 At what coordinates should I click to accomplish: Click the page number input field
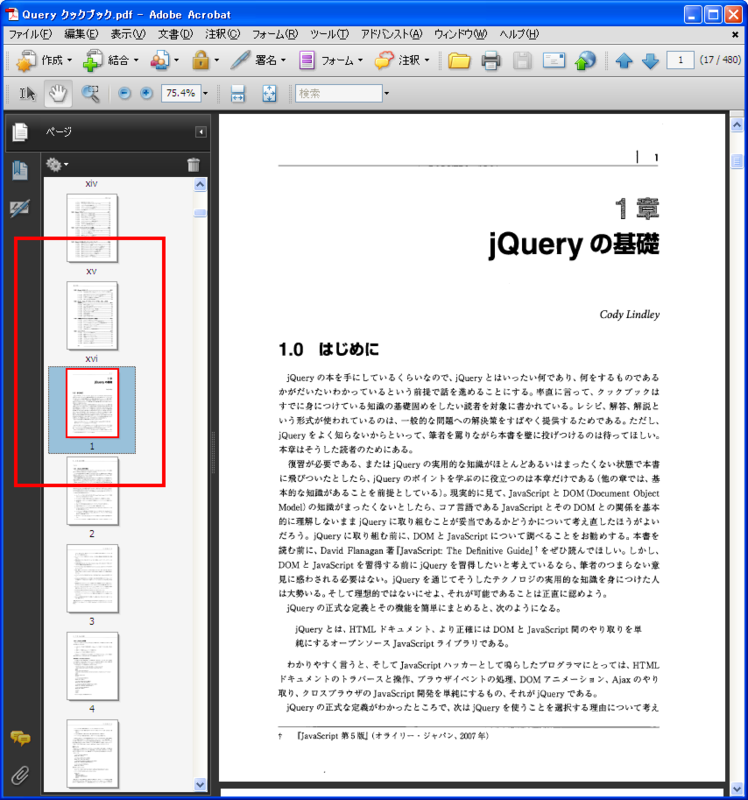(680, 60)
